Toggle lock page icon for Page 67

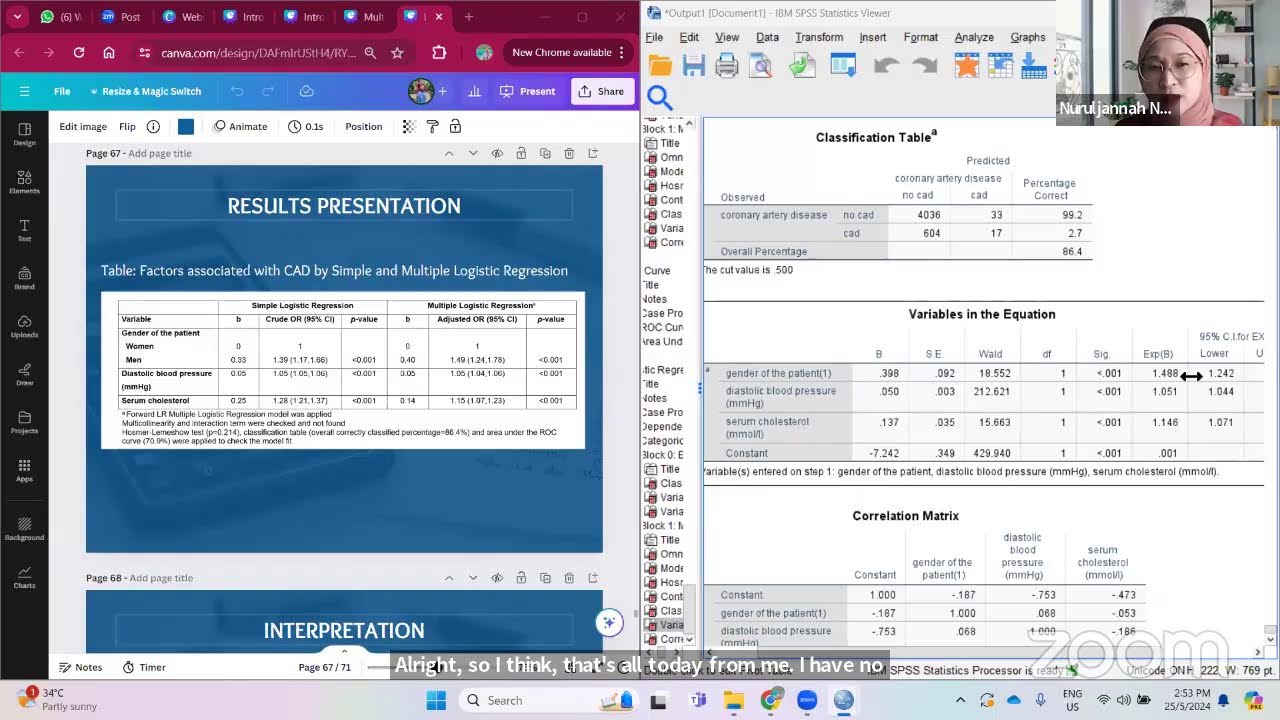521,153
